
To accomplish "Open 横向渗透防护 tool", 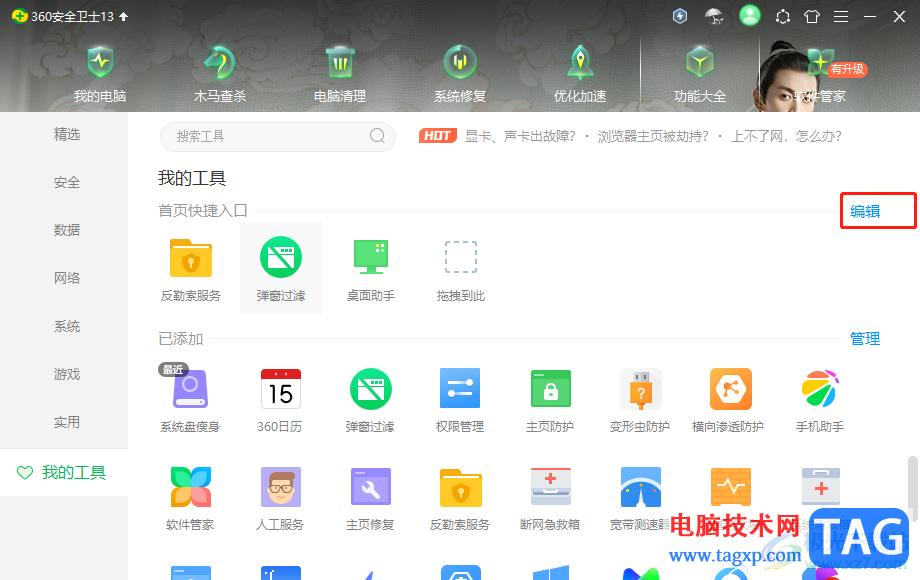I will click(x=730, y=400).
